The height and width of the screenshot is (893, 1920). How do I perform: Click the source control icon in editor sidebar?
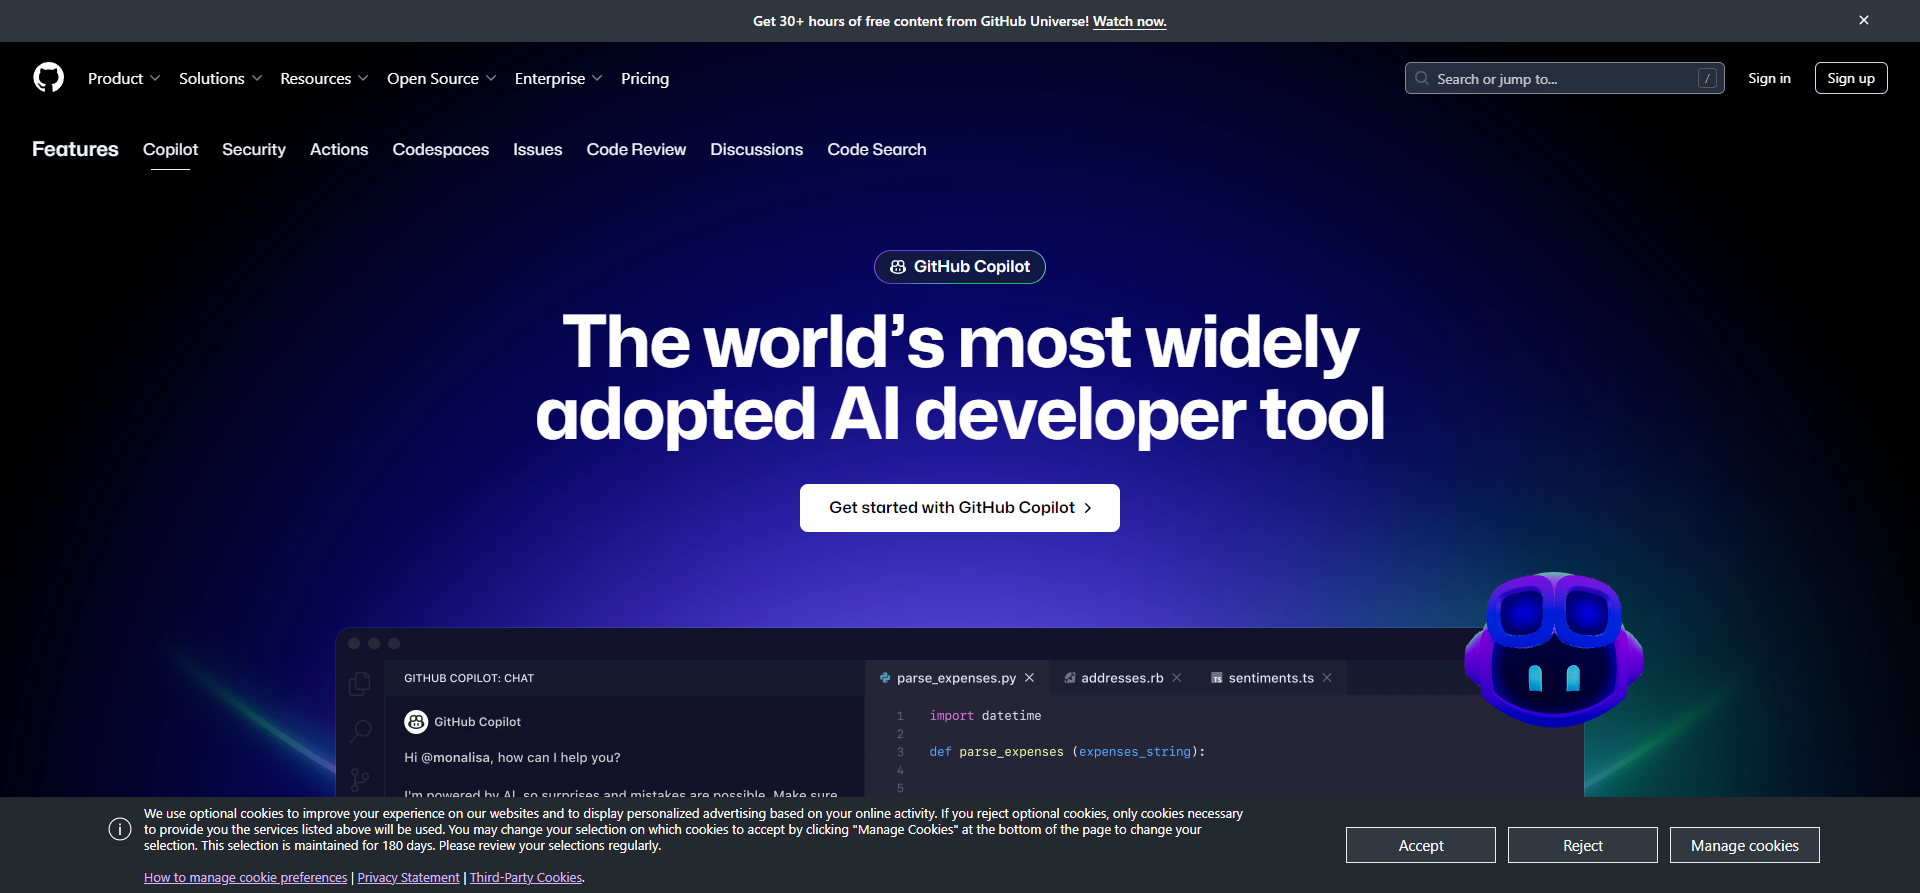click(360, 779)
